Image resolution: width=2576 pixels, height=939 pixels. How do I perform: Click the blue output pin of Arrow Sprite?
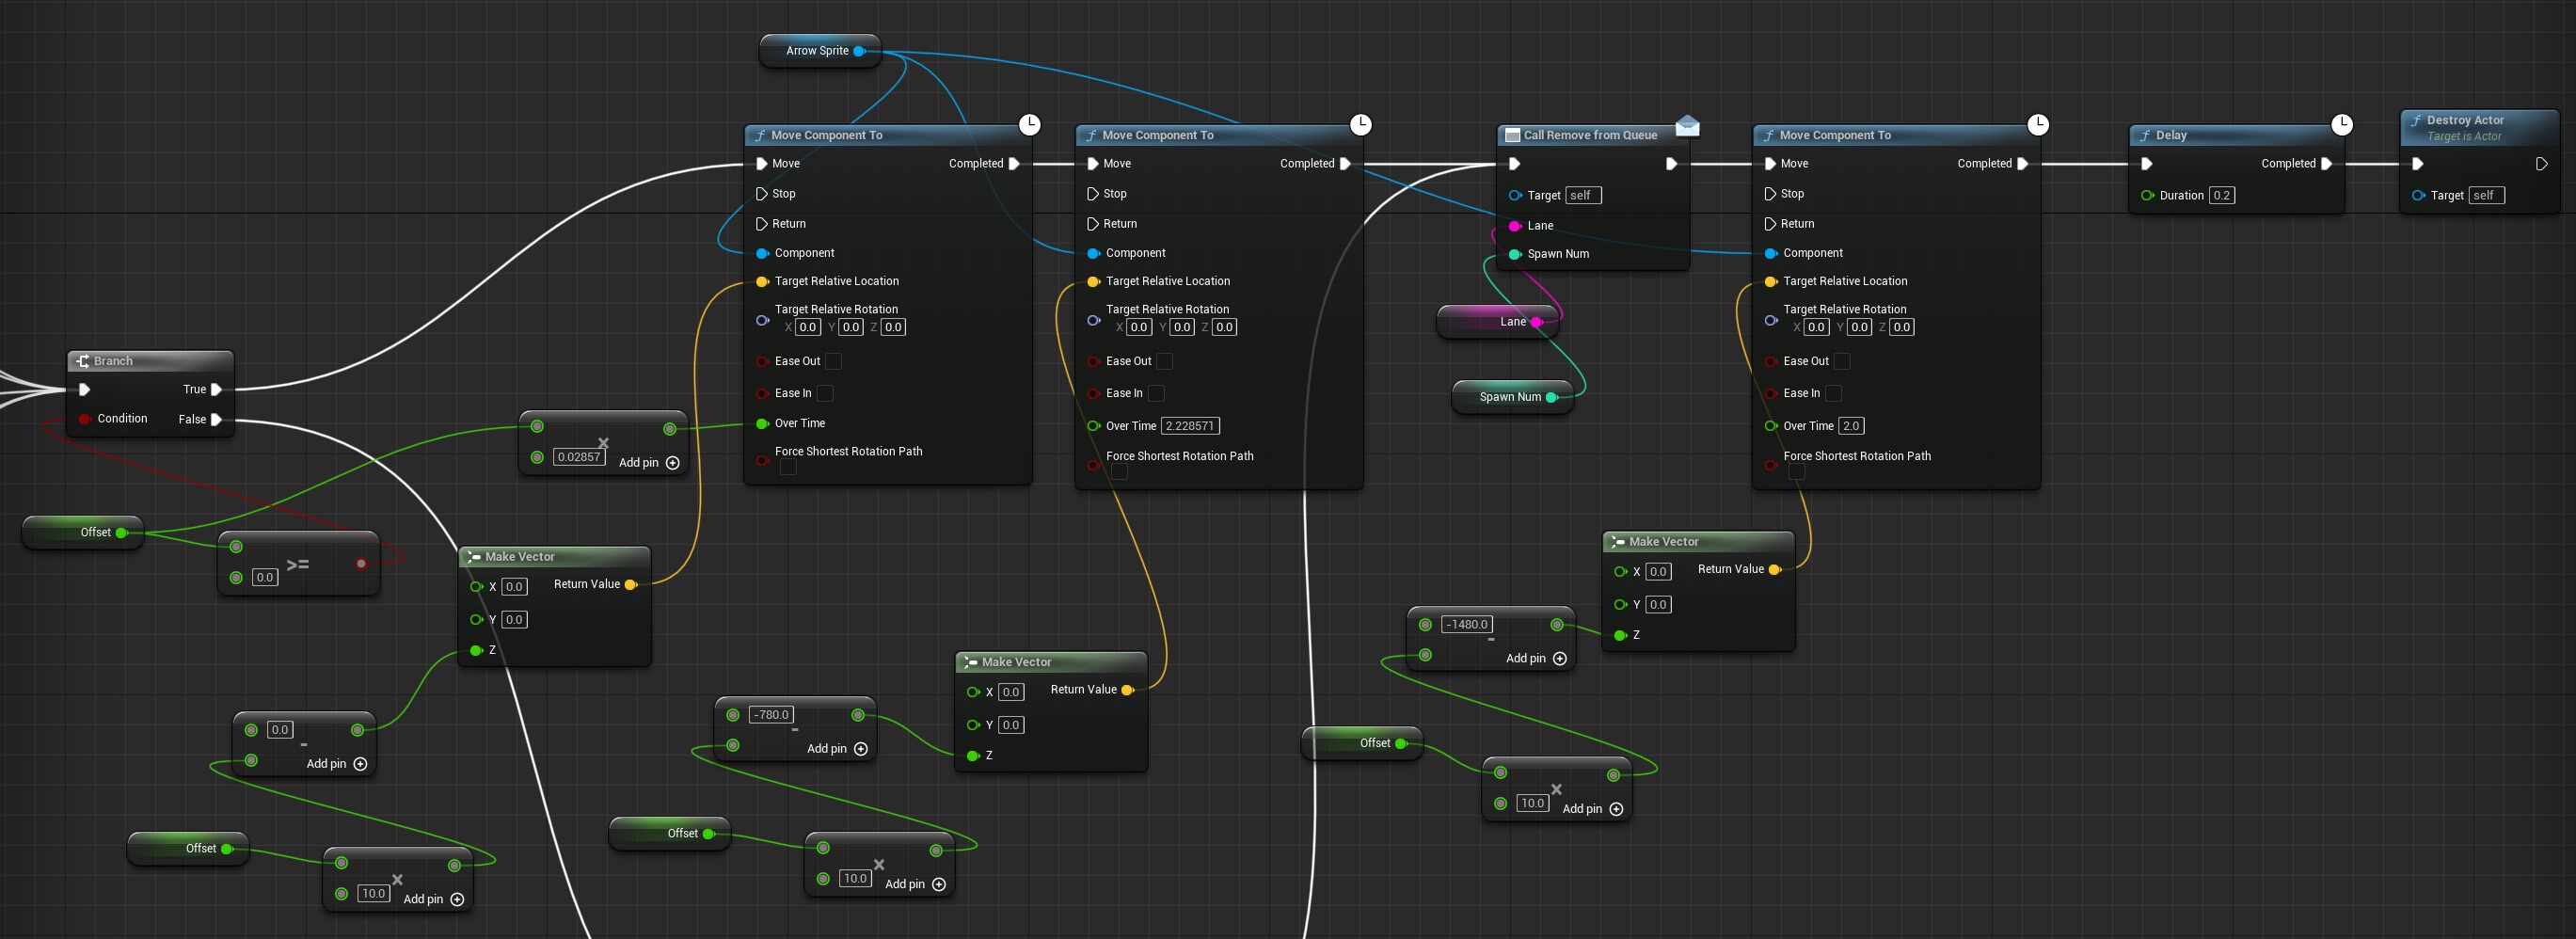coord(859,51)
